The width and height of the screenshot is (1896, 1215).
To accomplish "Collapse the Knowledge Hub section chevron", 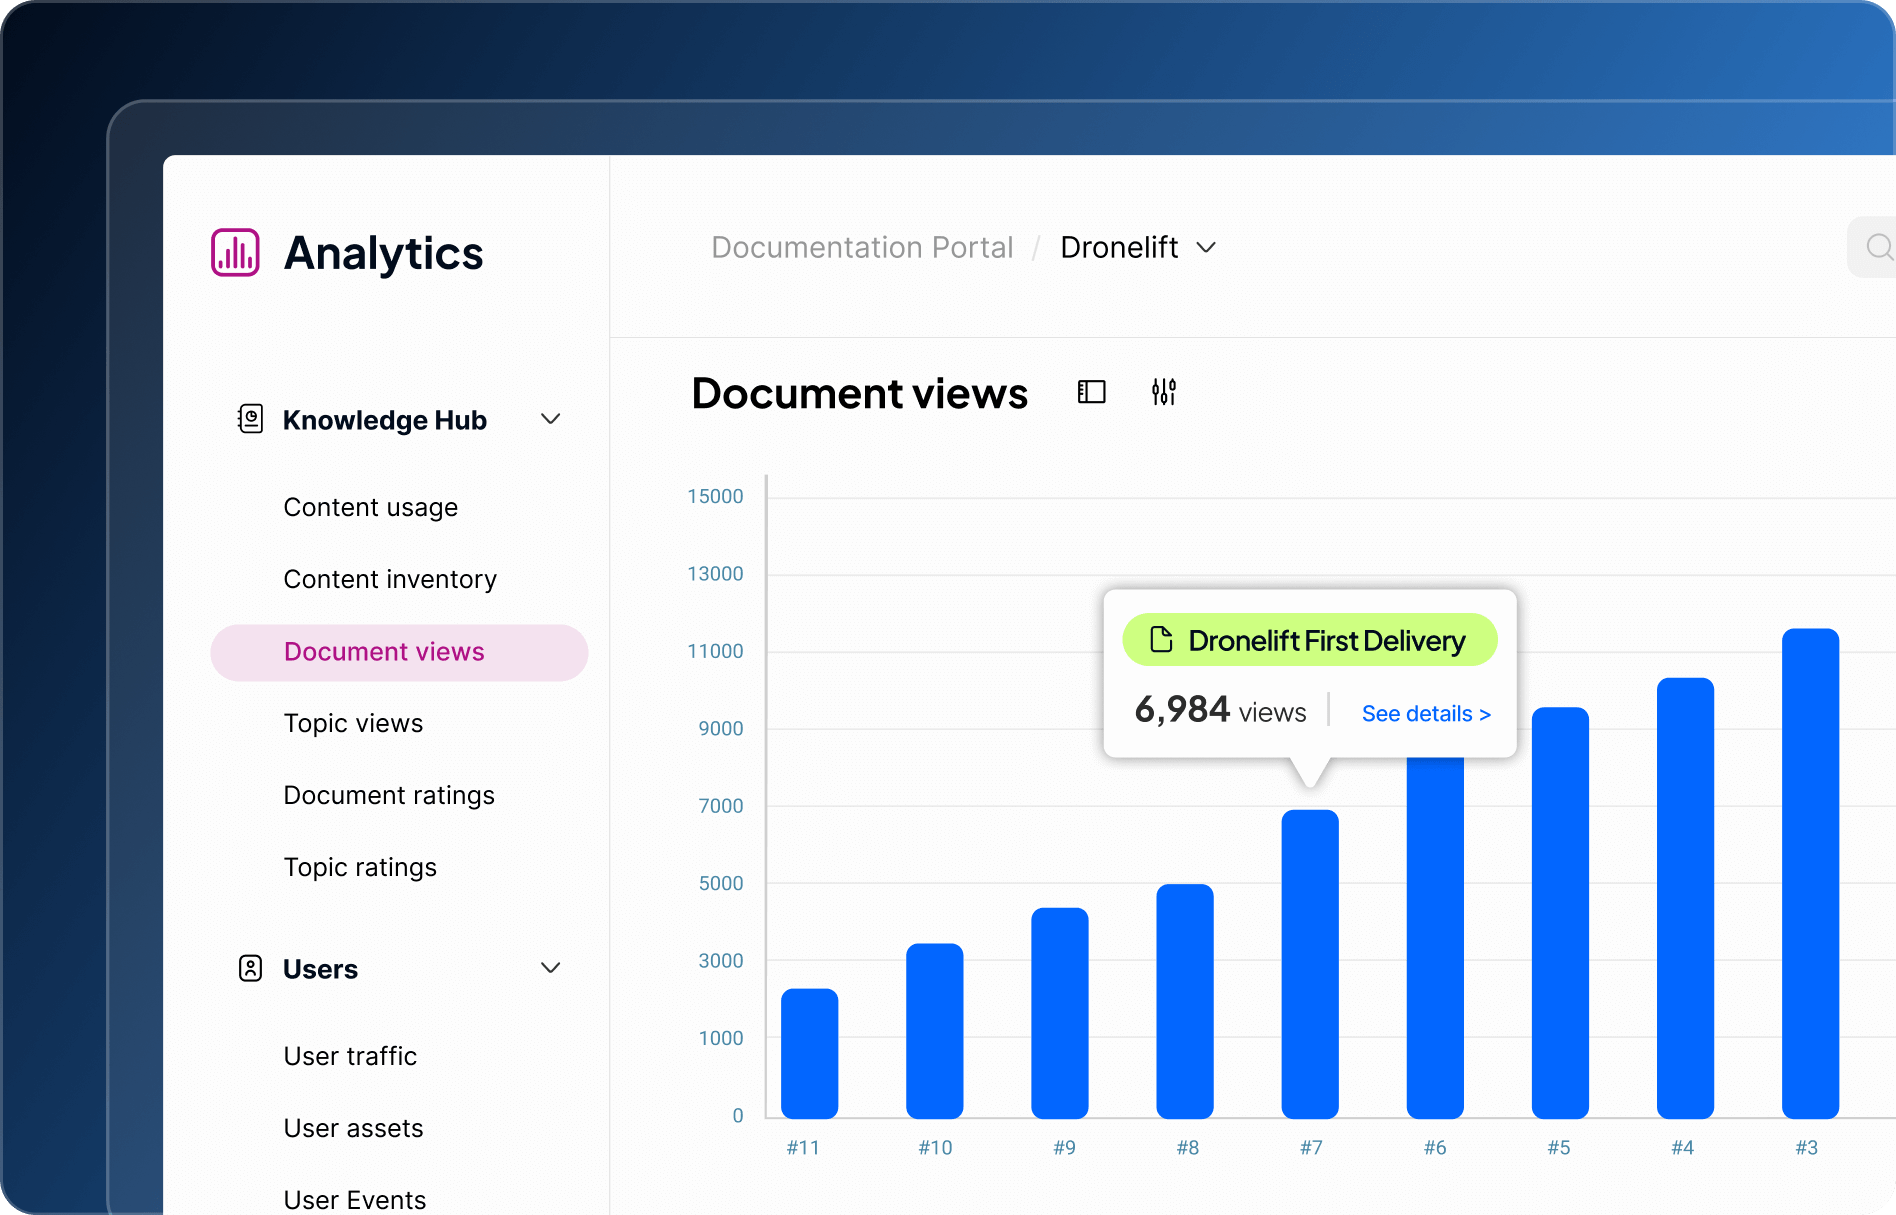I will click(550, 419).
